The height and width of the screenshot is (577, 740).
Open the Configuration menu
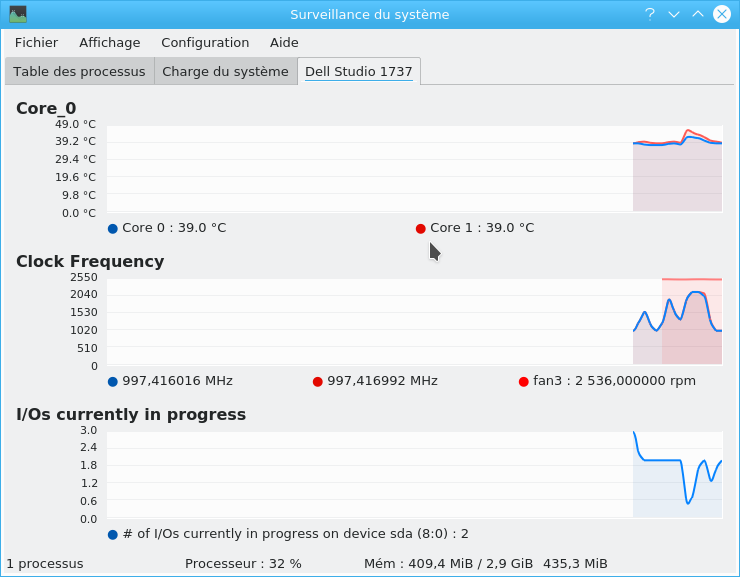[x=205, y=42]
